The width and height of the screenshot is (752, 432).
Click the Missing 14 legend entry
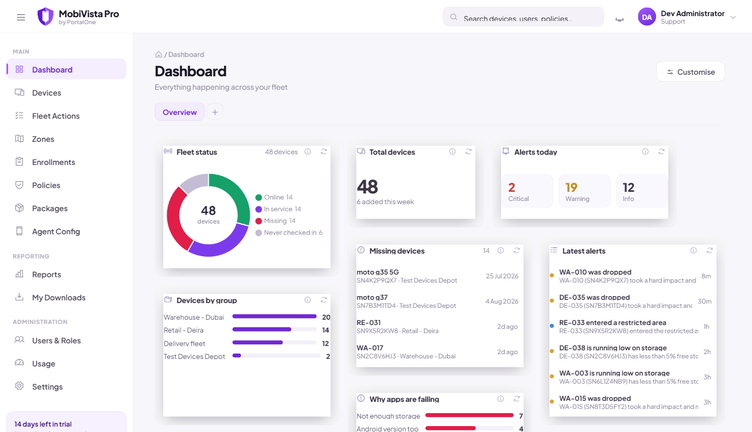tap(275, 221)
